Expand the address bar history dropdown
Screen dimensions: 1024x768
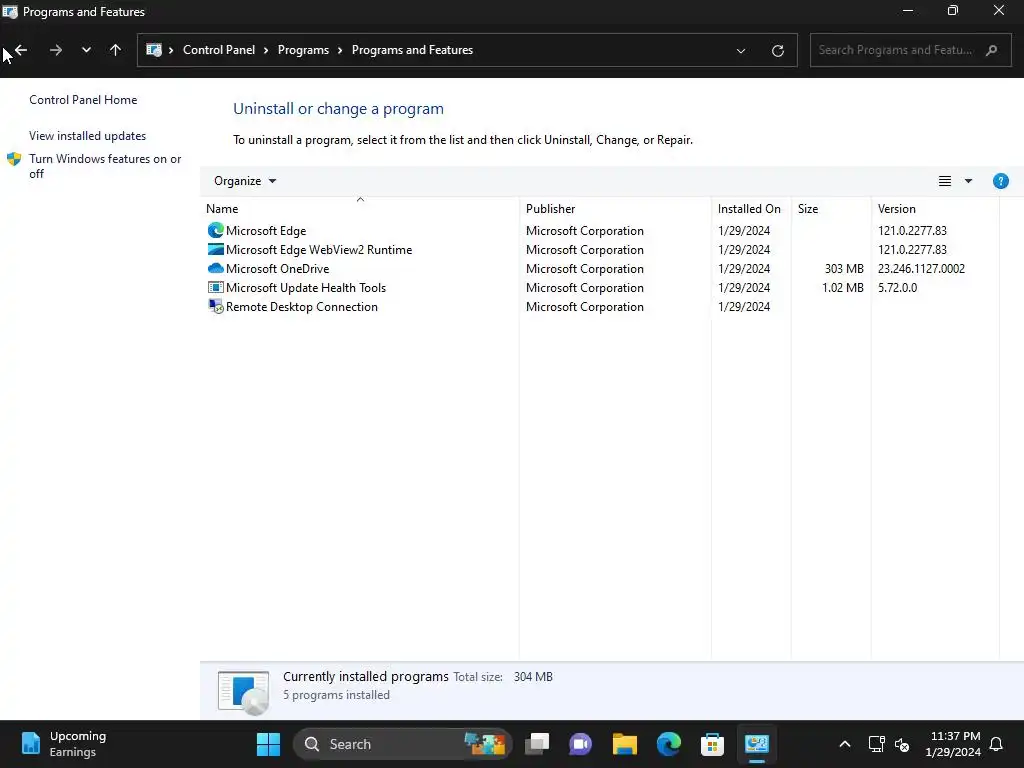(741, 50)
